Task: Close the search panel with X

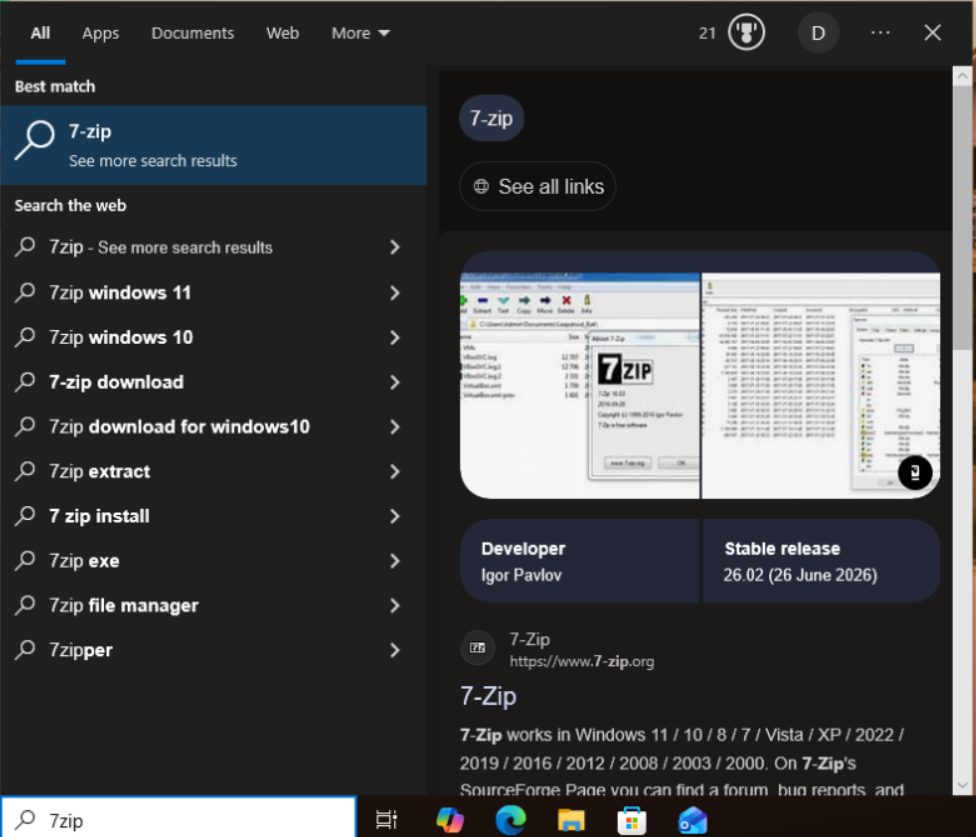Action: tap(932, 32)
